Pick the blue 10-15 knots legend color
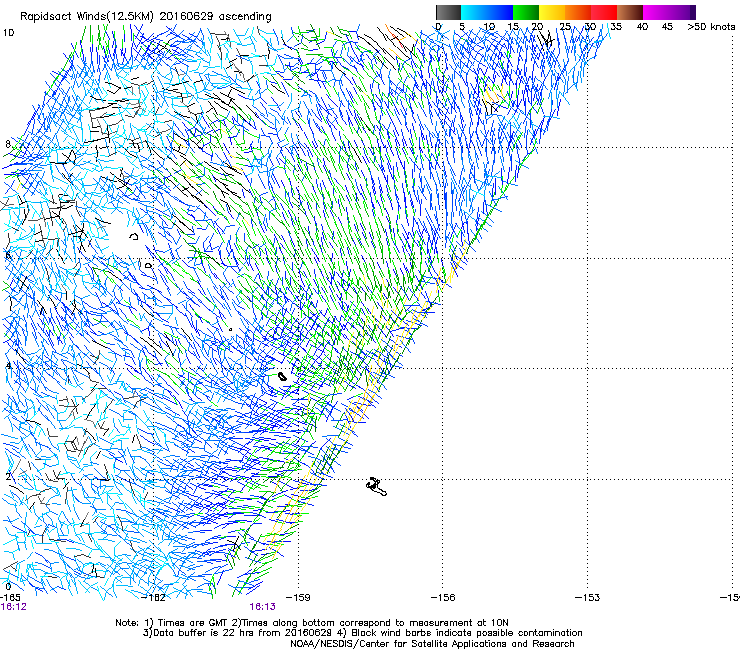 point(500,12)
